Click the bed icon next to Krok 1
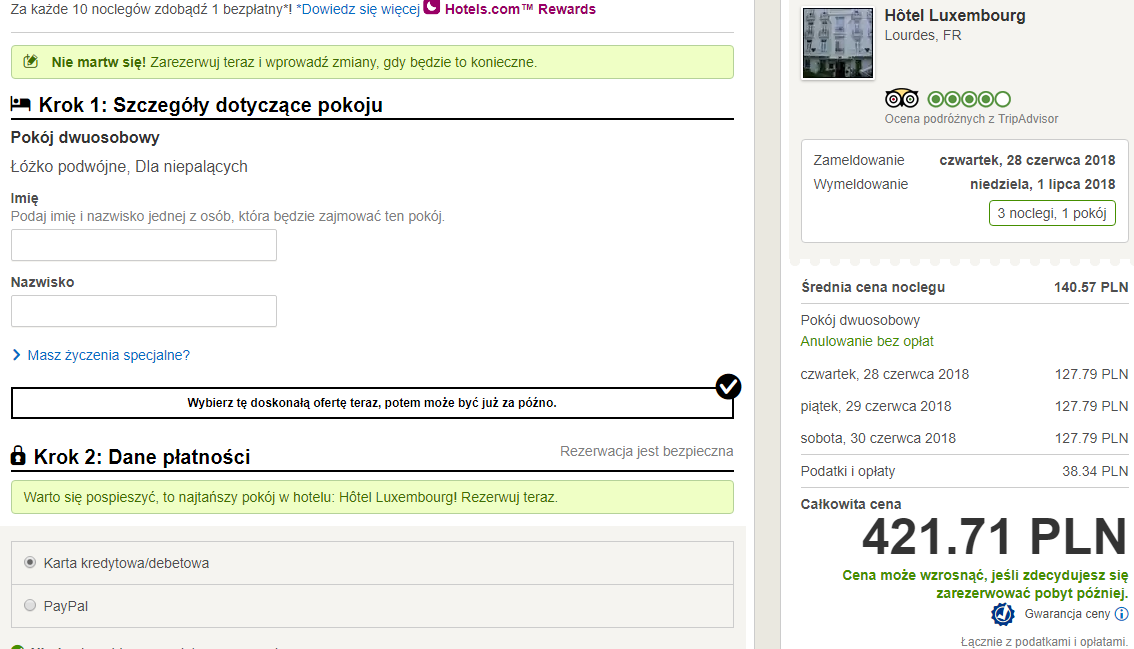This screenshot has width=1134, height=649. [x=20, y=104]
